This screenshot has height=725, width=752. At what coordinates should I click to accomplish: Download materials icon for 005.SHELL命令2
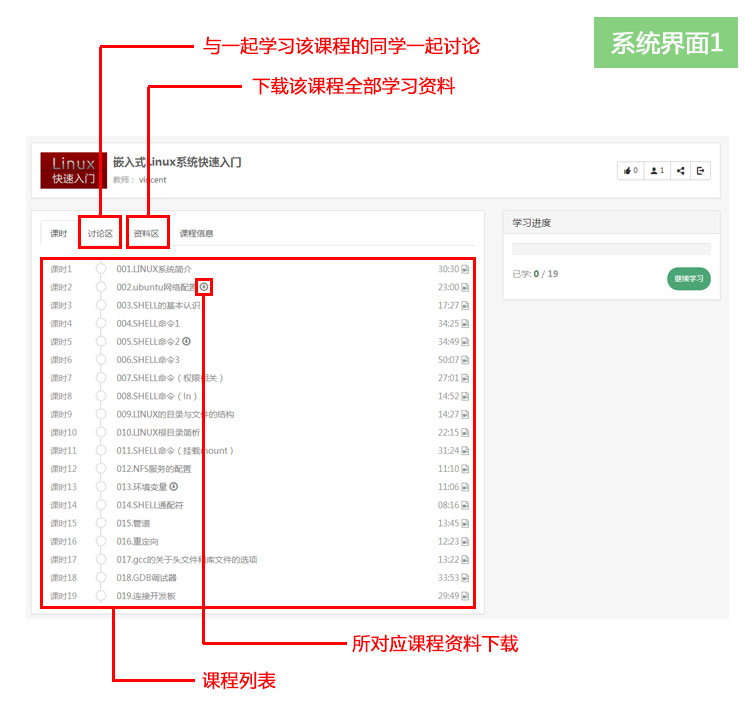(187, 341)
